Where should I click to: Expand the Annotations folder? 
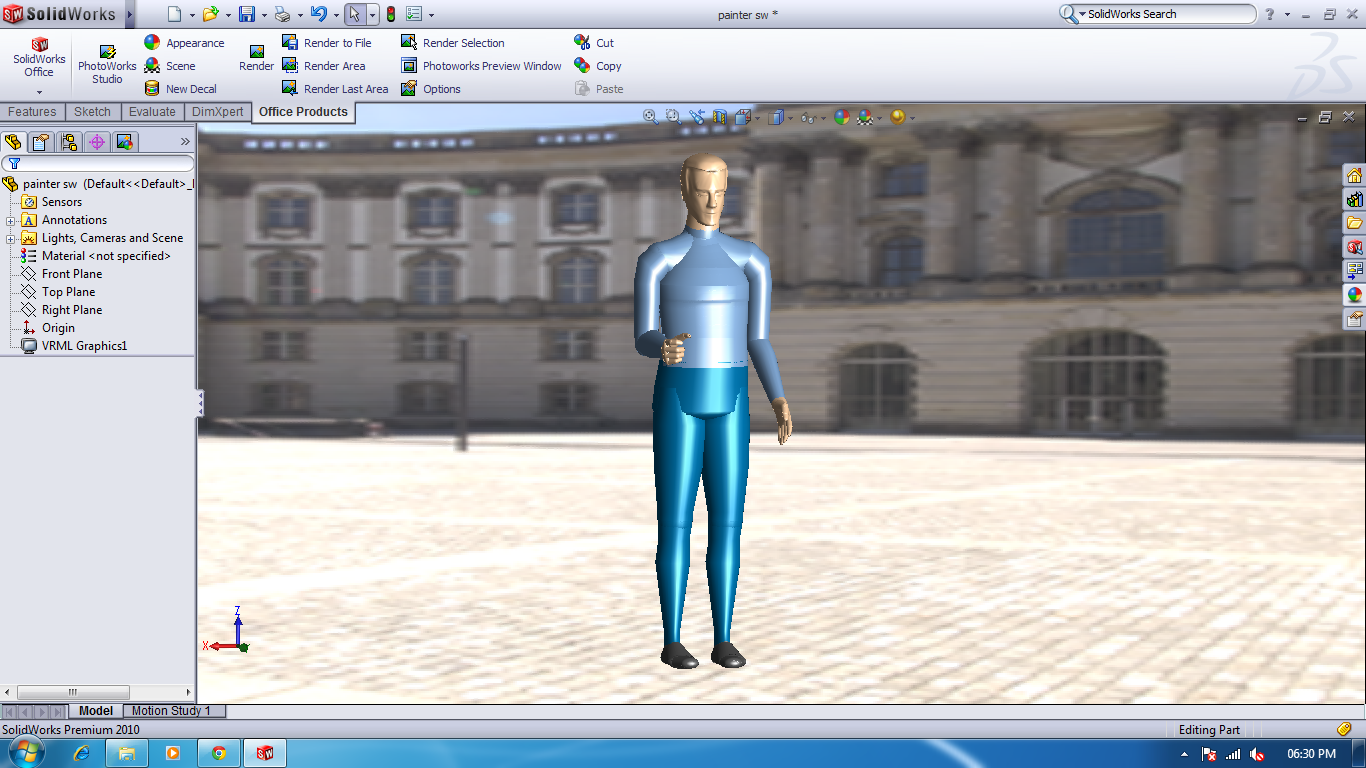(11, 220)
